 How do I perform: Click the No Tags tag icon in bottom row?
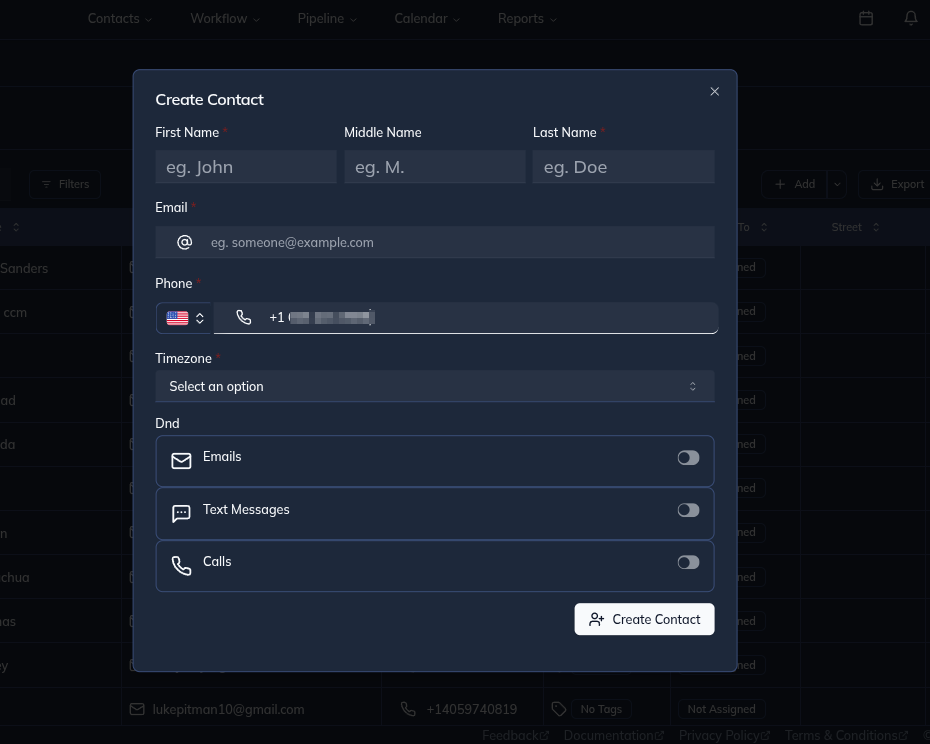coord(559,709)
